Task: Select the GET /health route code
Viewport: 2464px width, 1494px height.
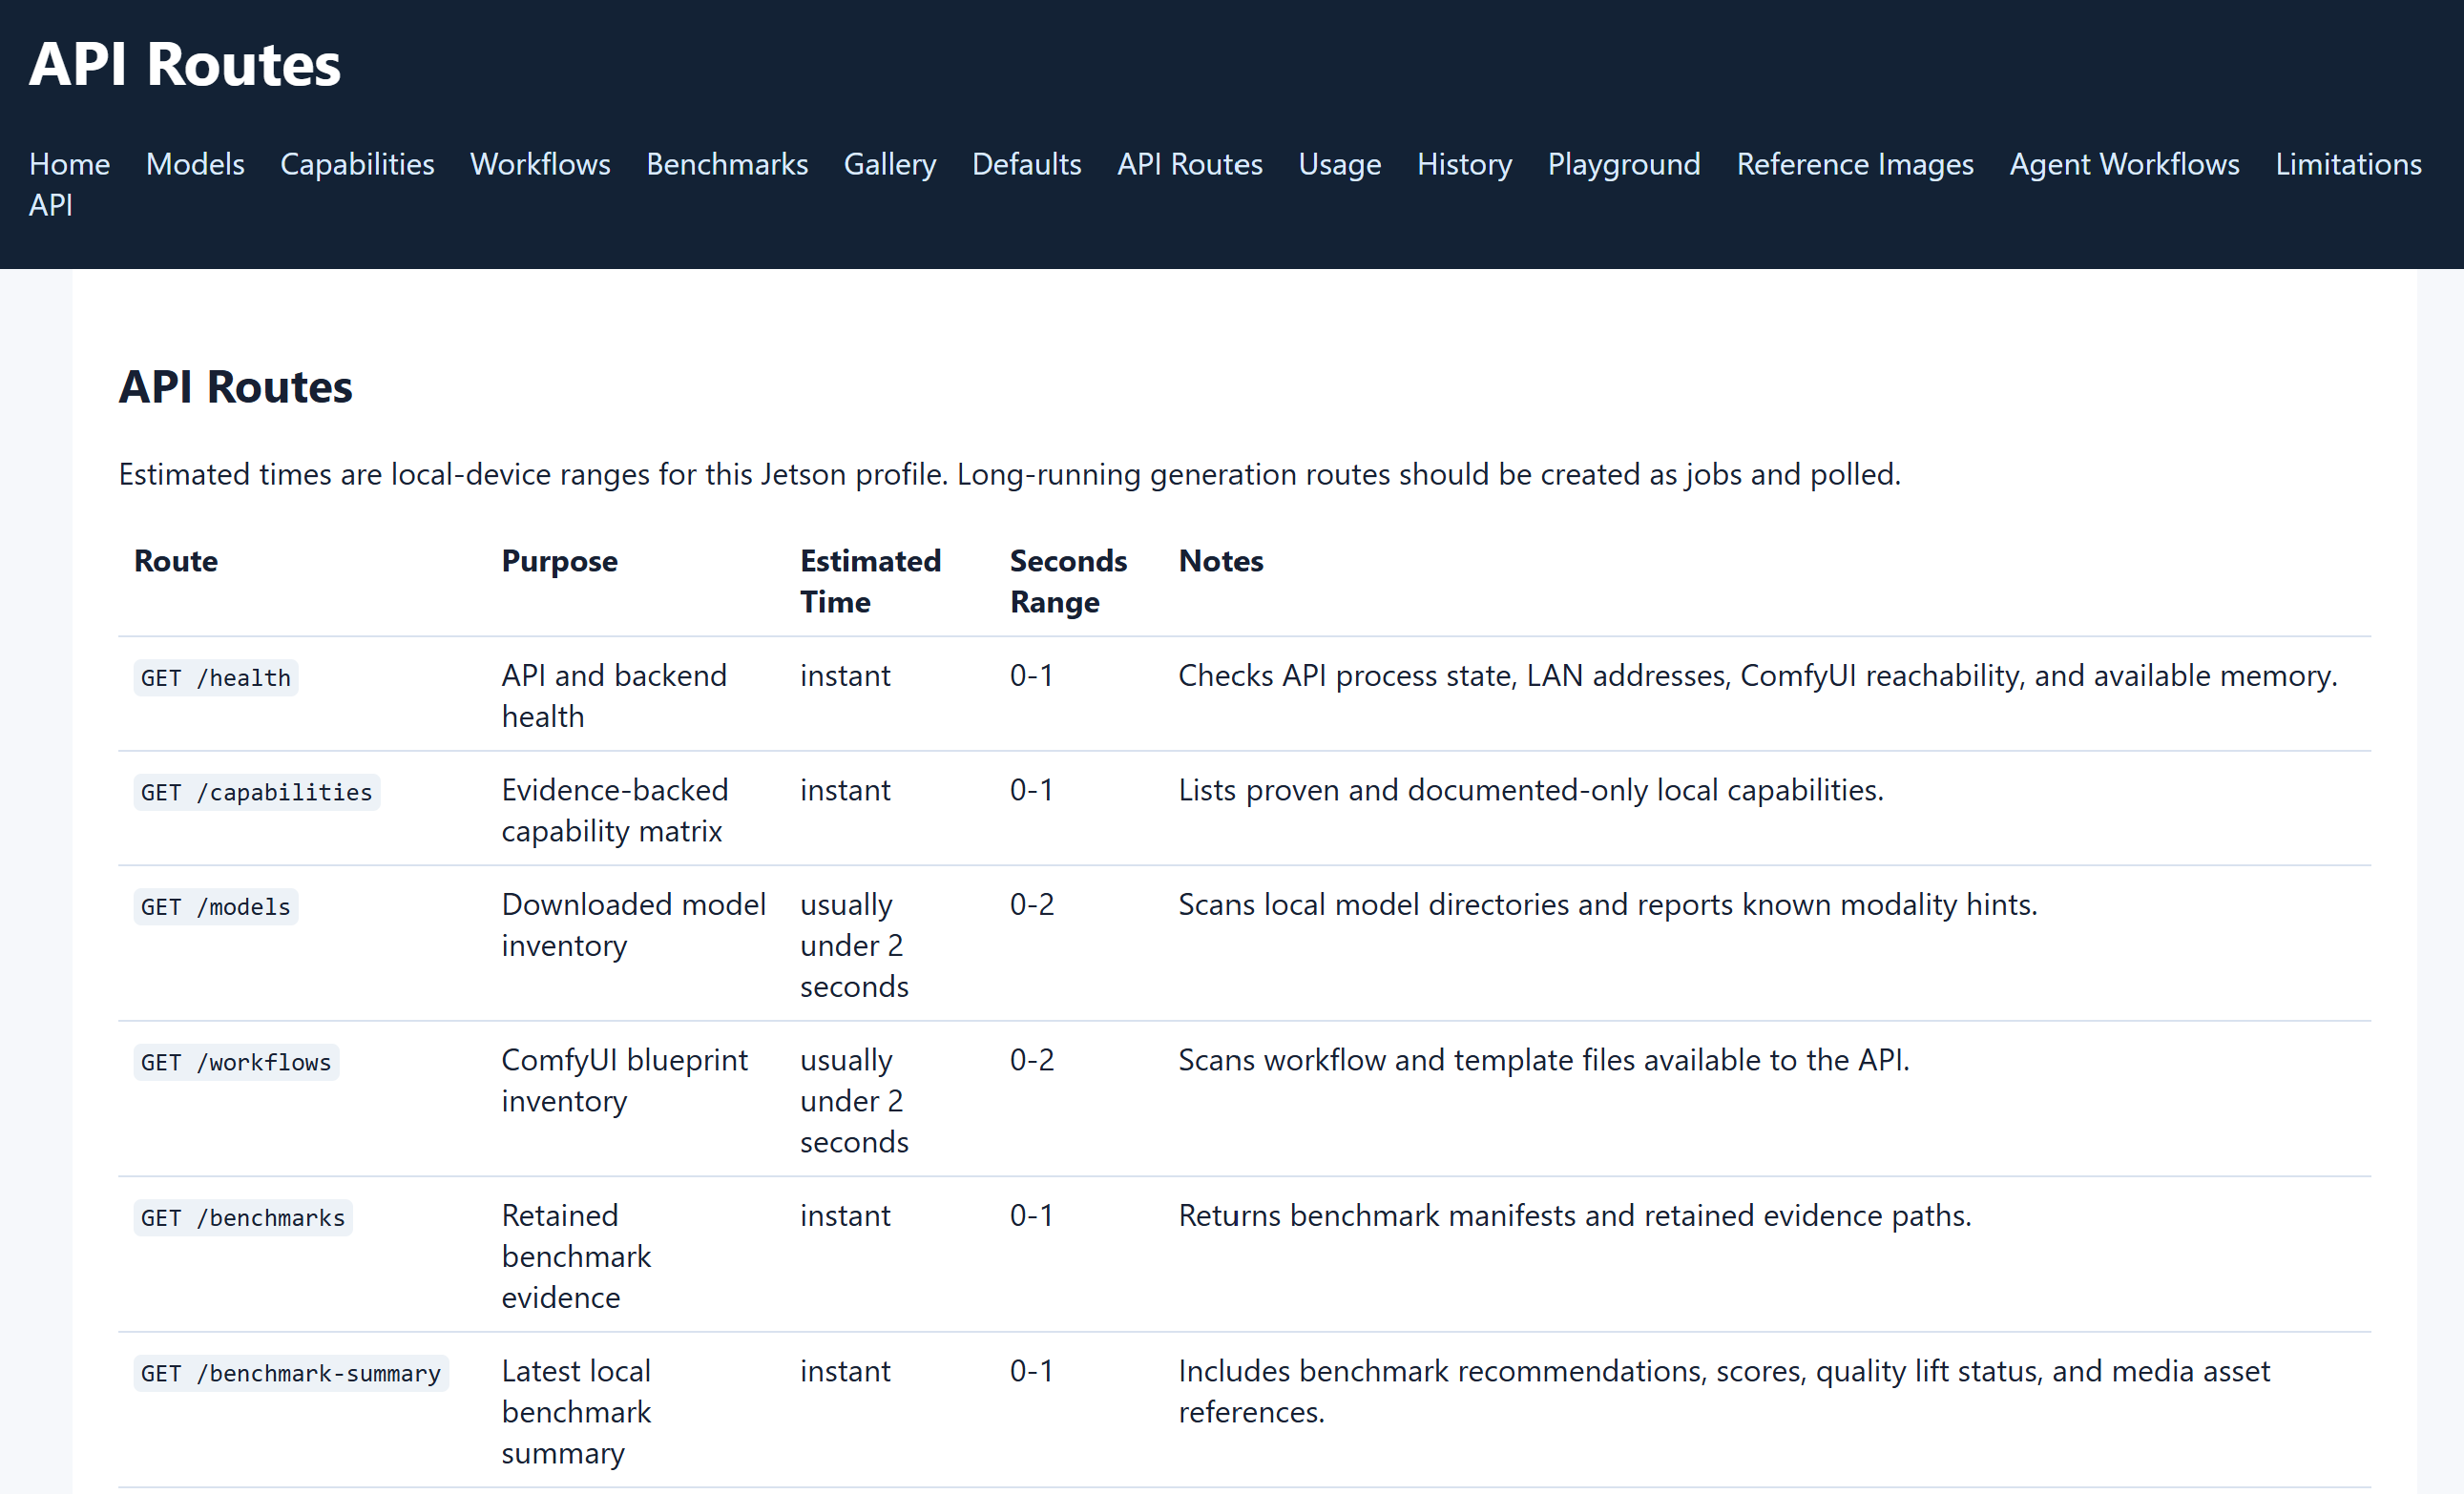Action: [x=216, y=678]
